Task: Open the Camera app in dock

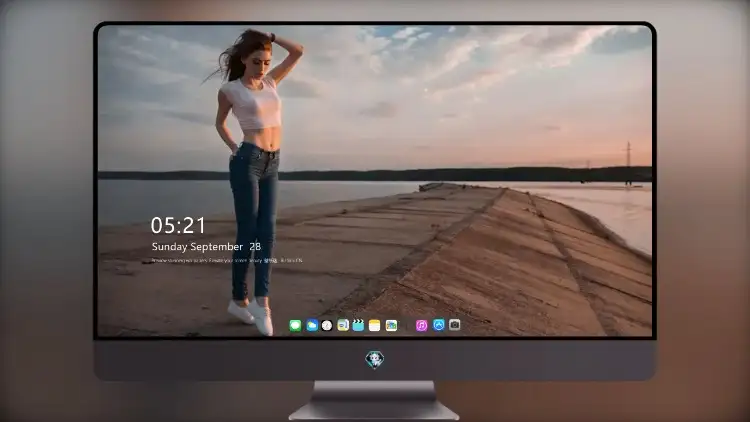Action: point(455,325)
